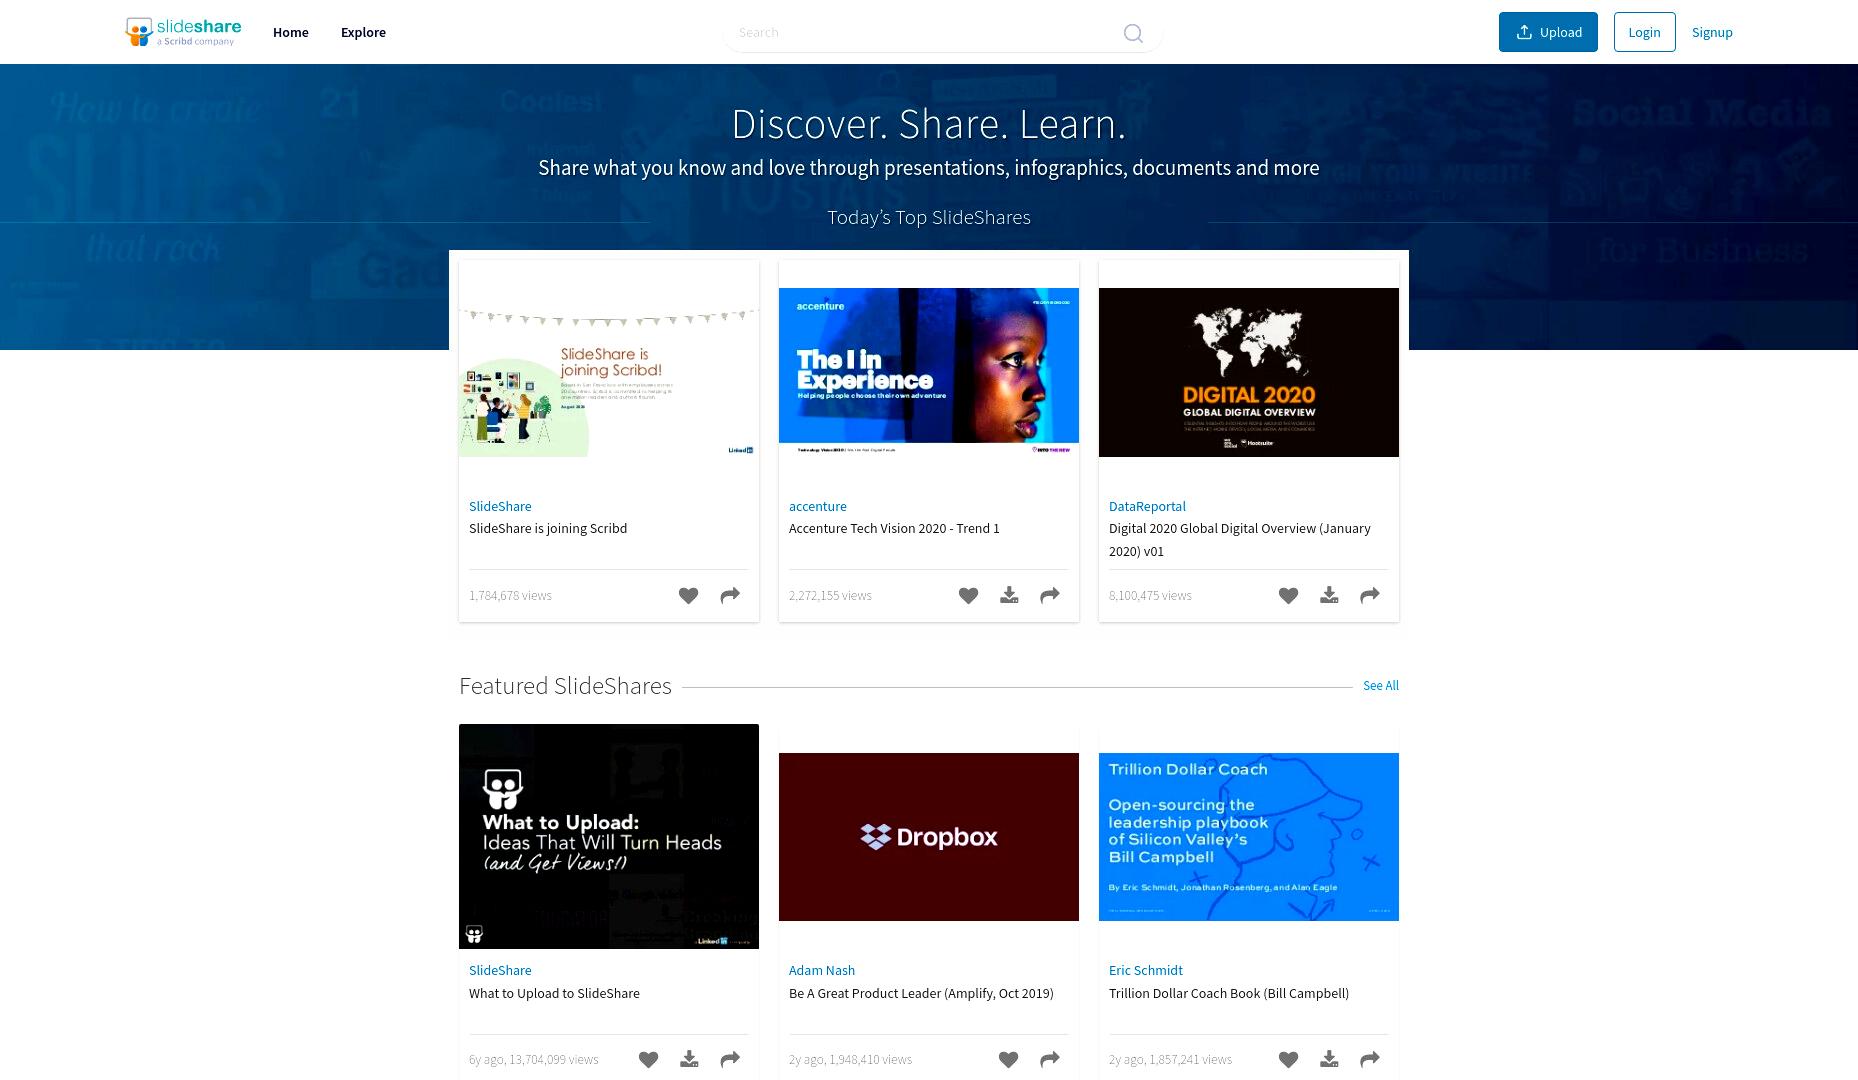Open title 'Be A Great Product Leader'
This screenshot has width=1858, height=1080.
click(x=921, y=993)
